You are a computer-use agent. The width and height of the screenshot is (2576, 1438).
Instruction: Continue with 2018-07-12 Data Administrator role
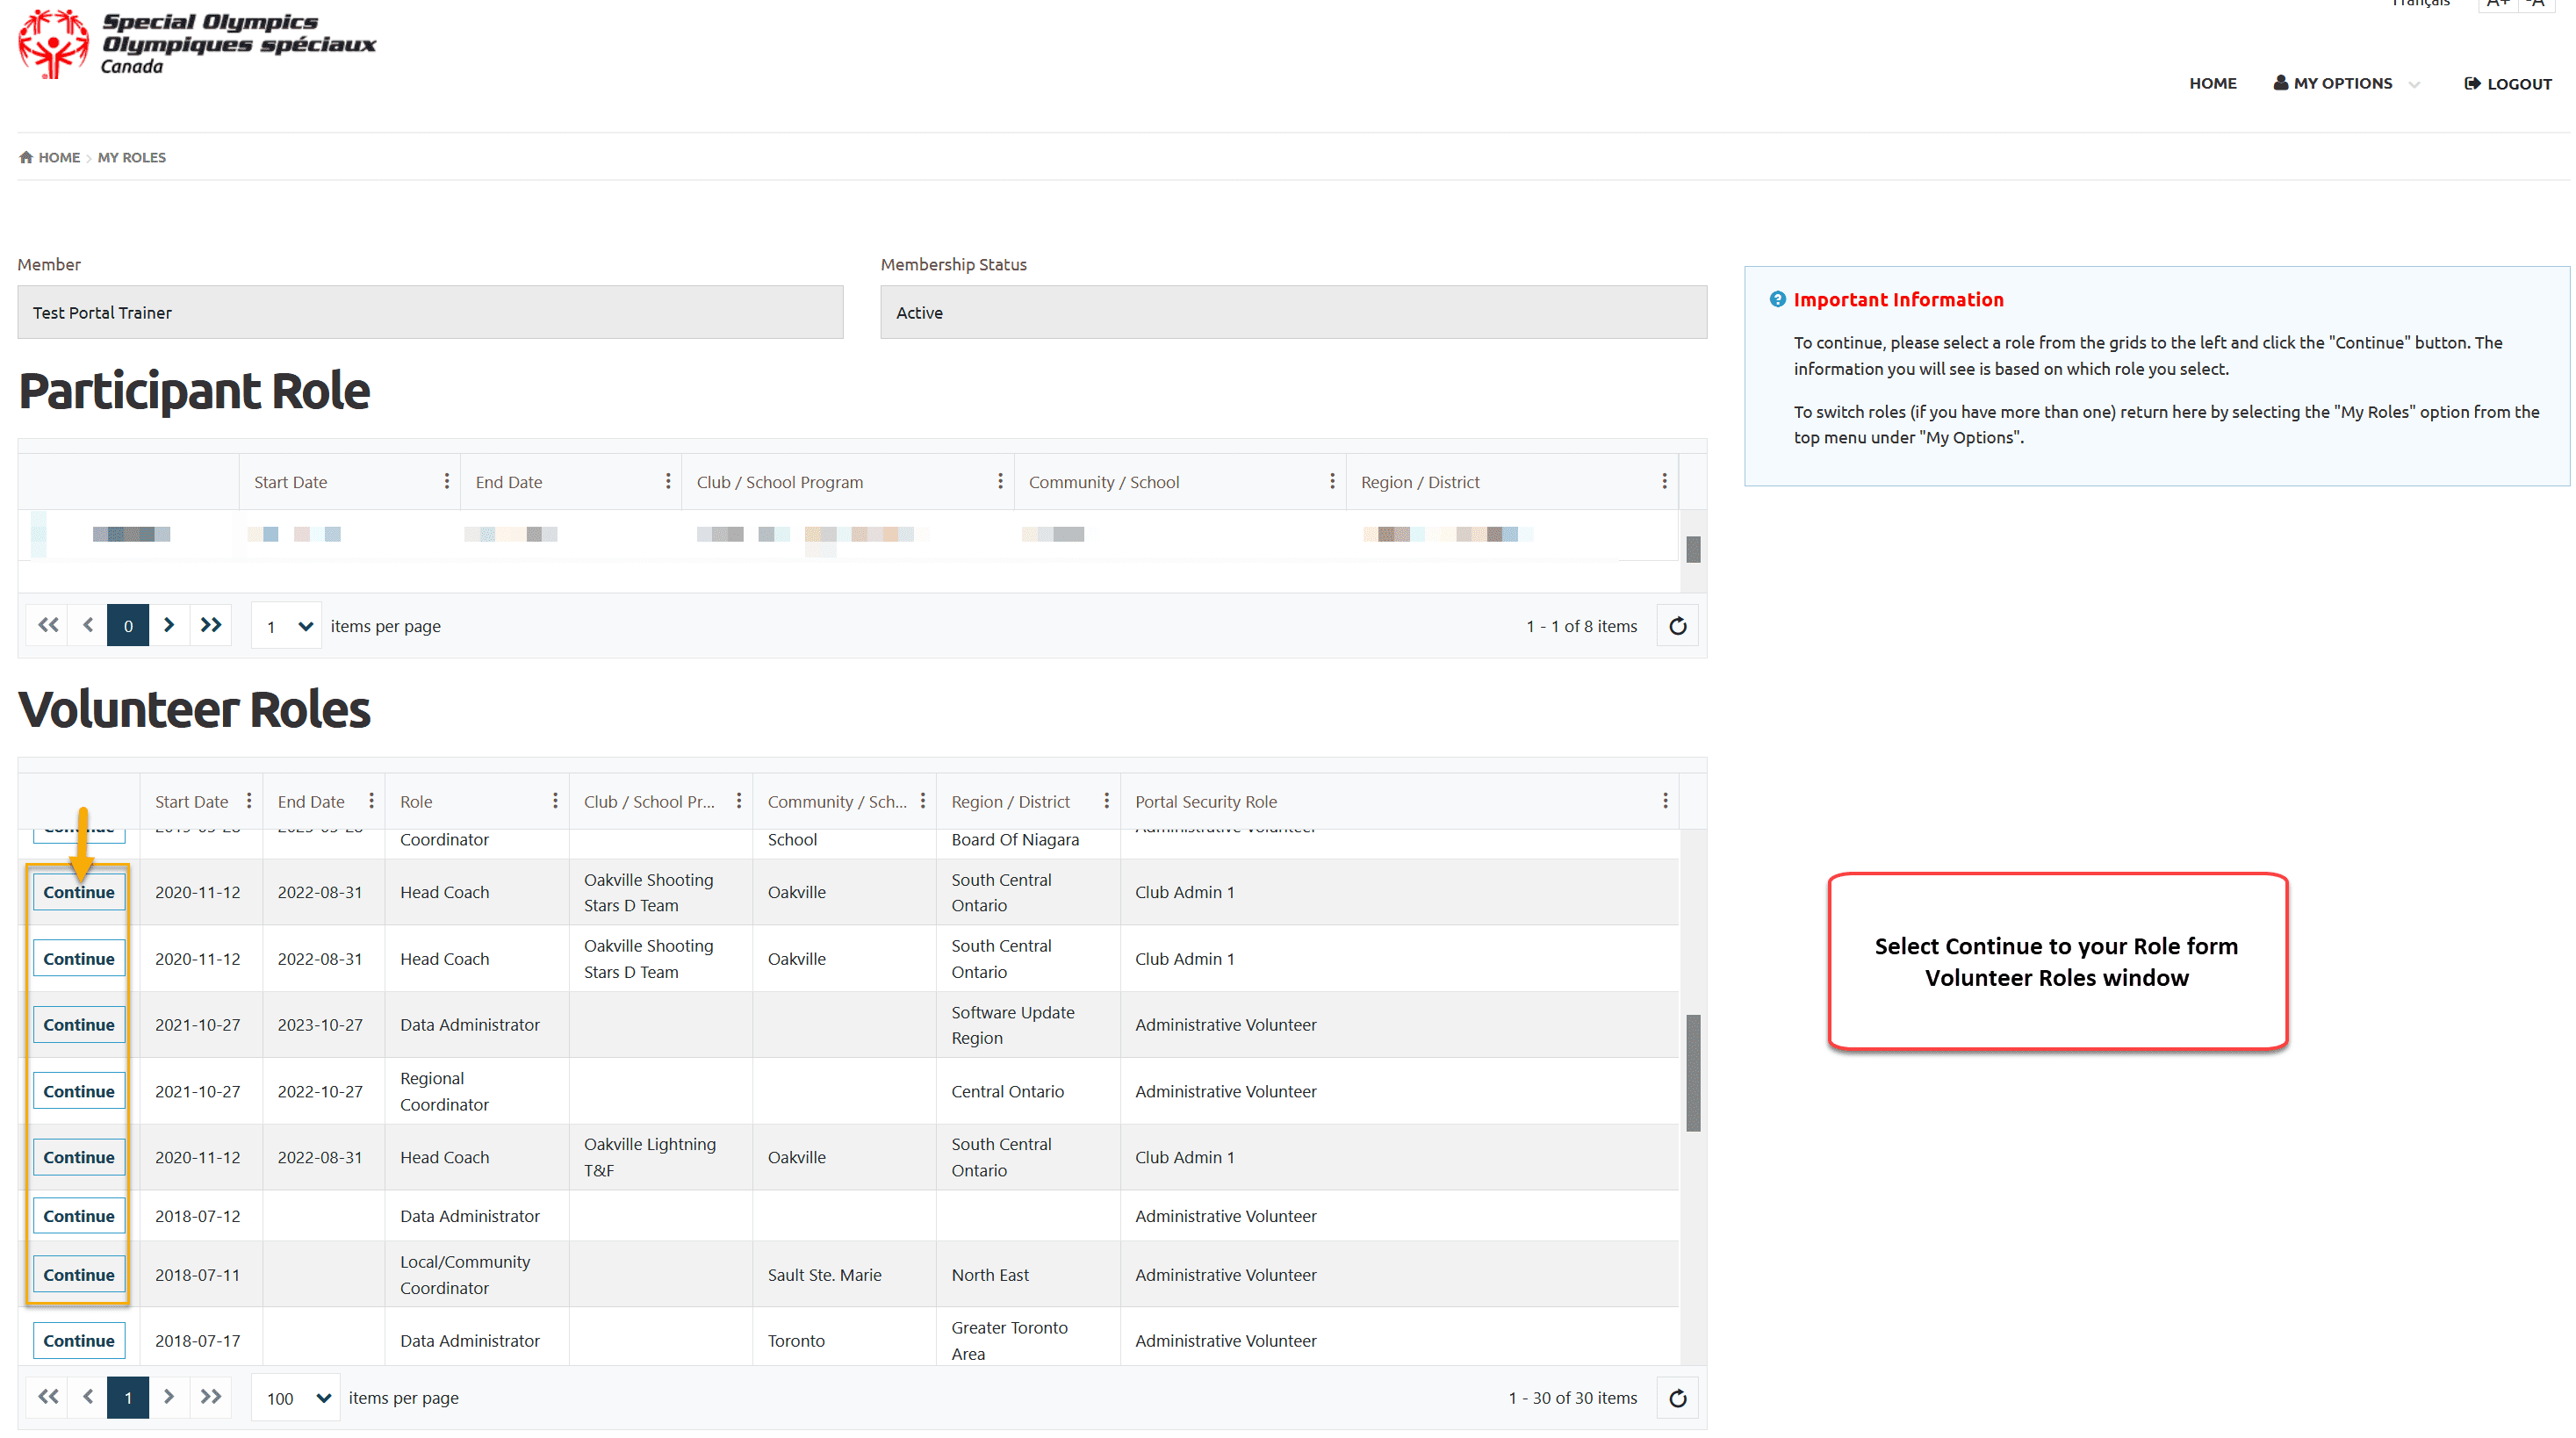point(79,1216)
